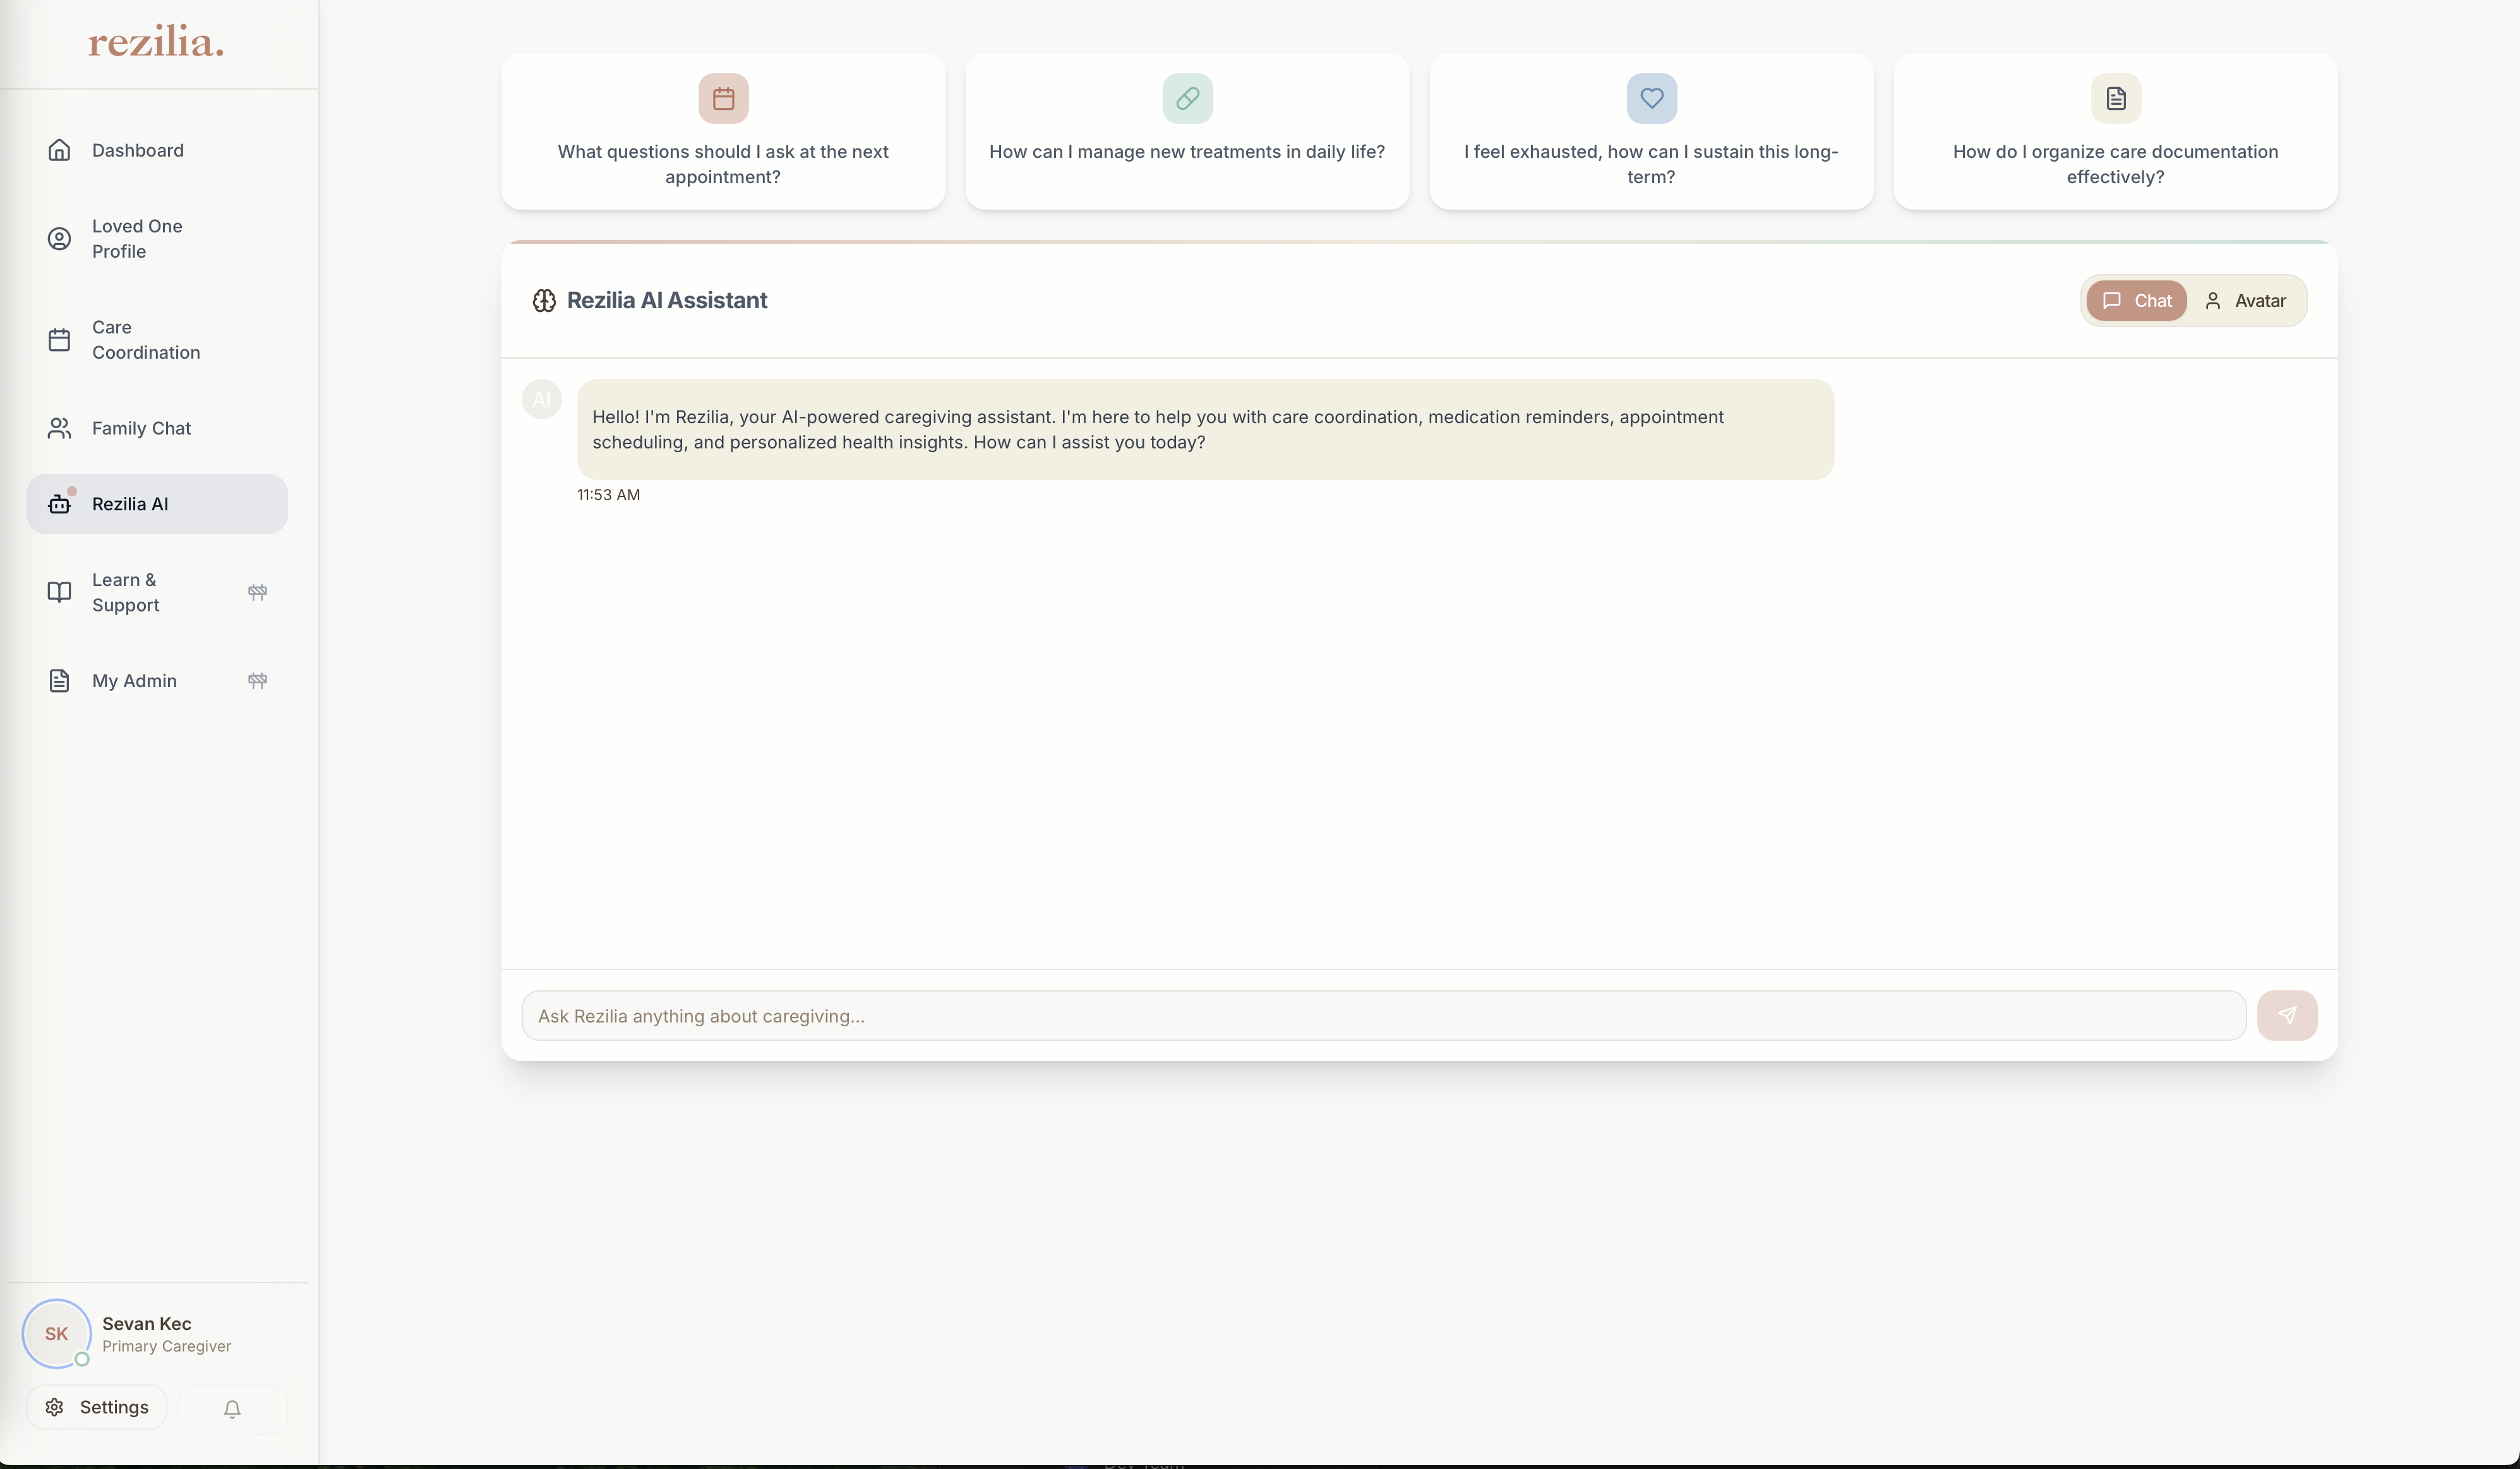Go to Loved One Profile
2520x1469 pixels.
(137, 238)
